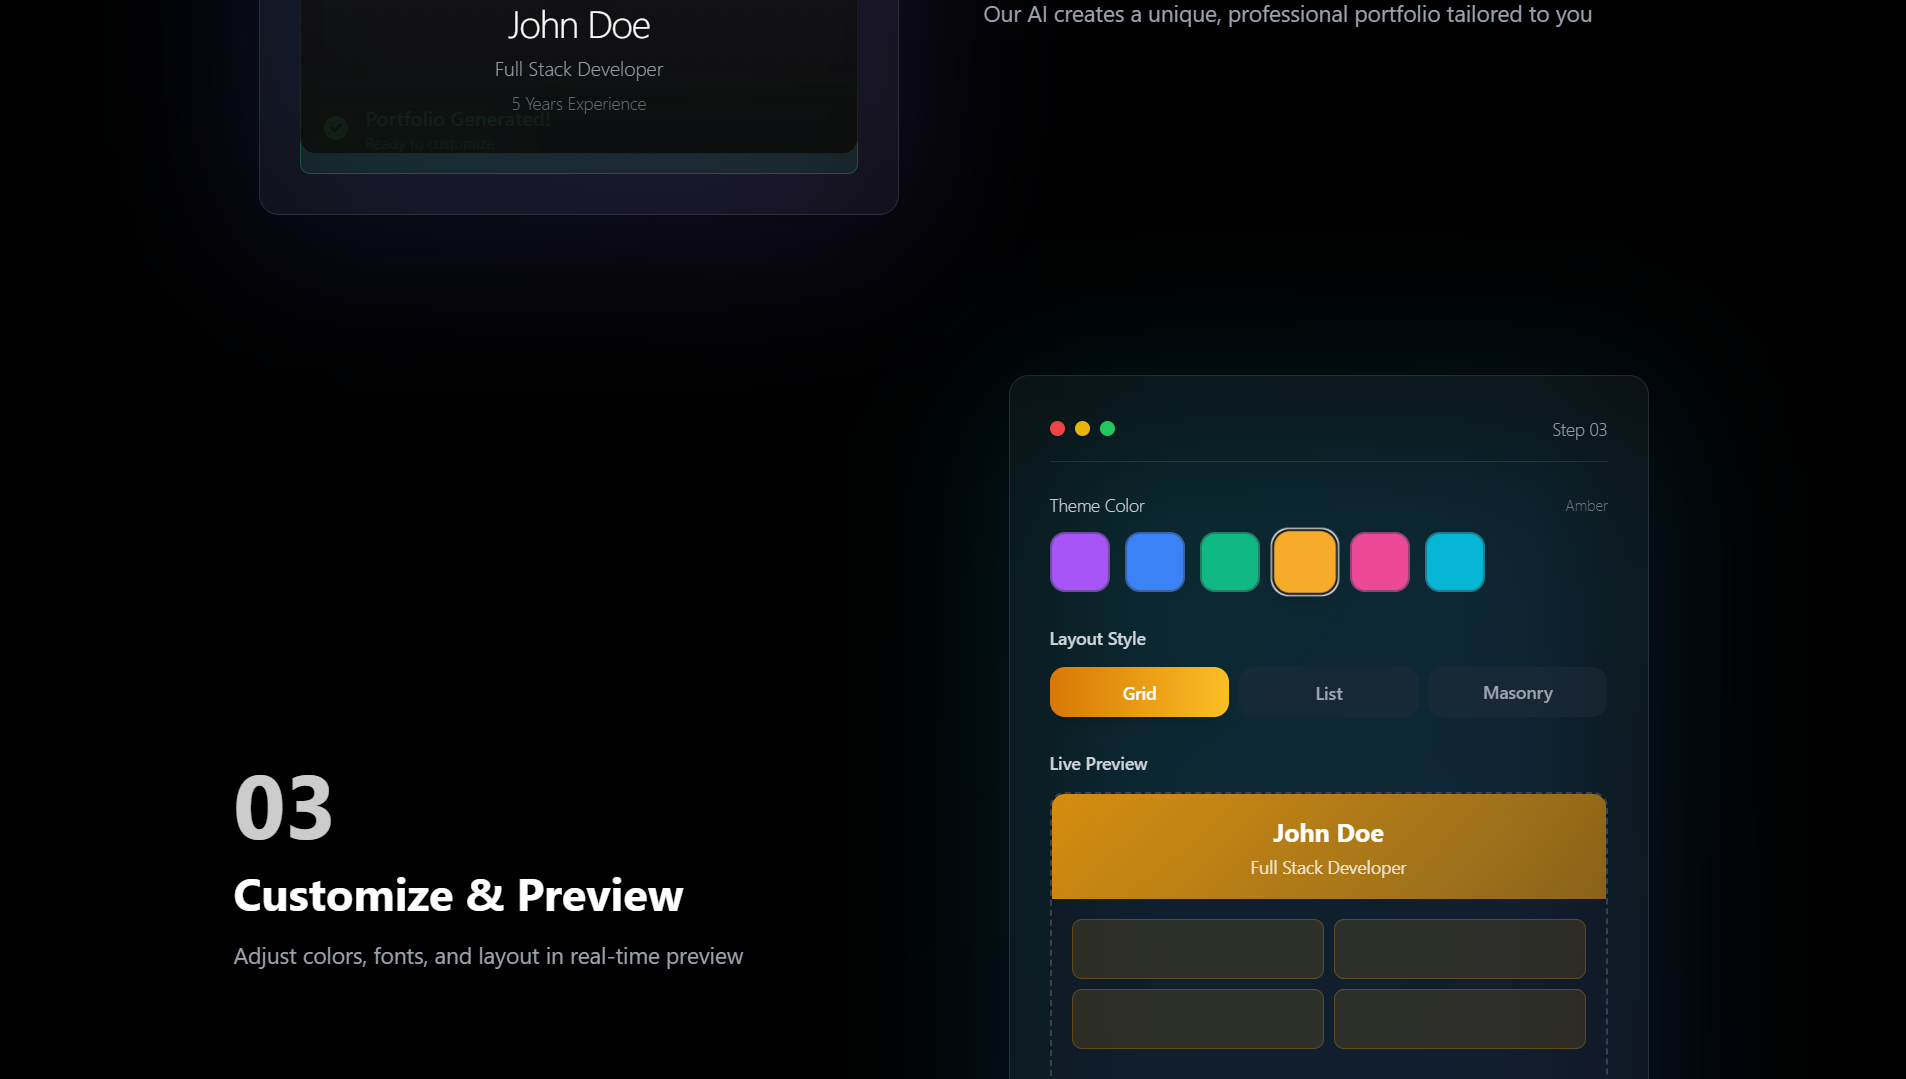
Task: Select the cyan theme color
Action: pos(1454,561)
